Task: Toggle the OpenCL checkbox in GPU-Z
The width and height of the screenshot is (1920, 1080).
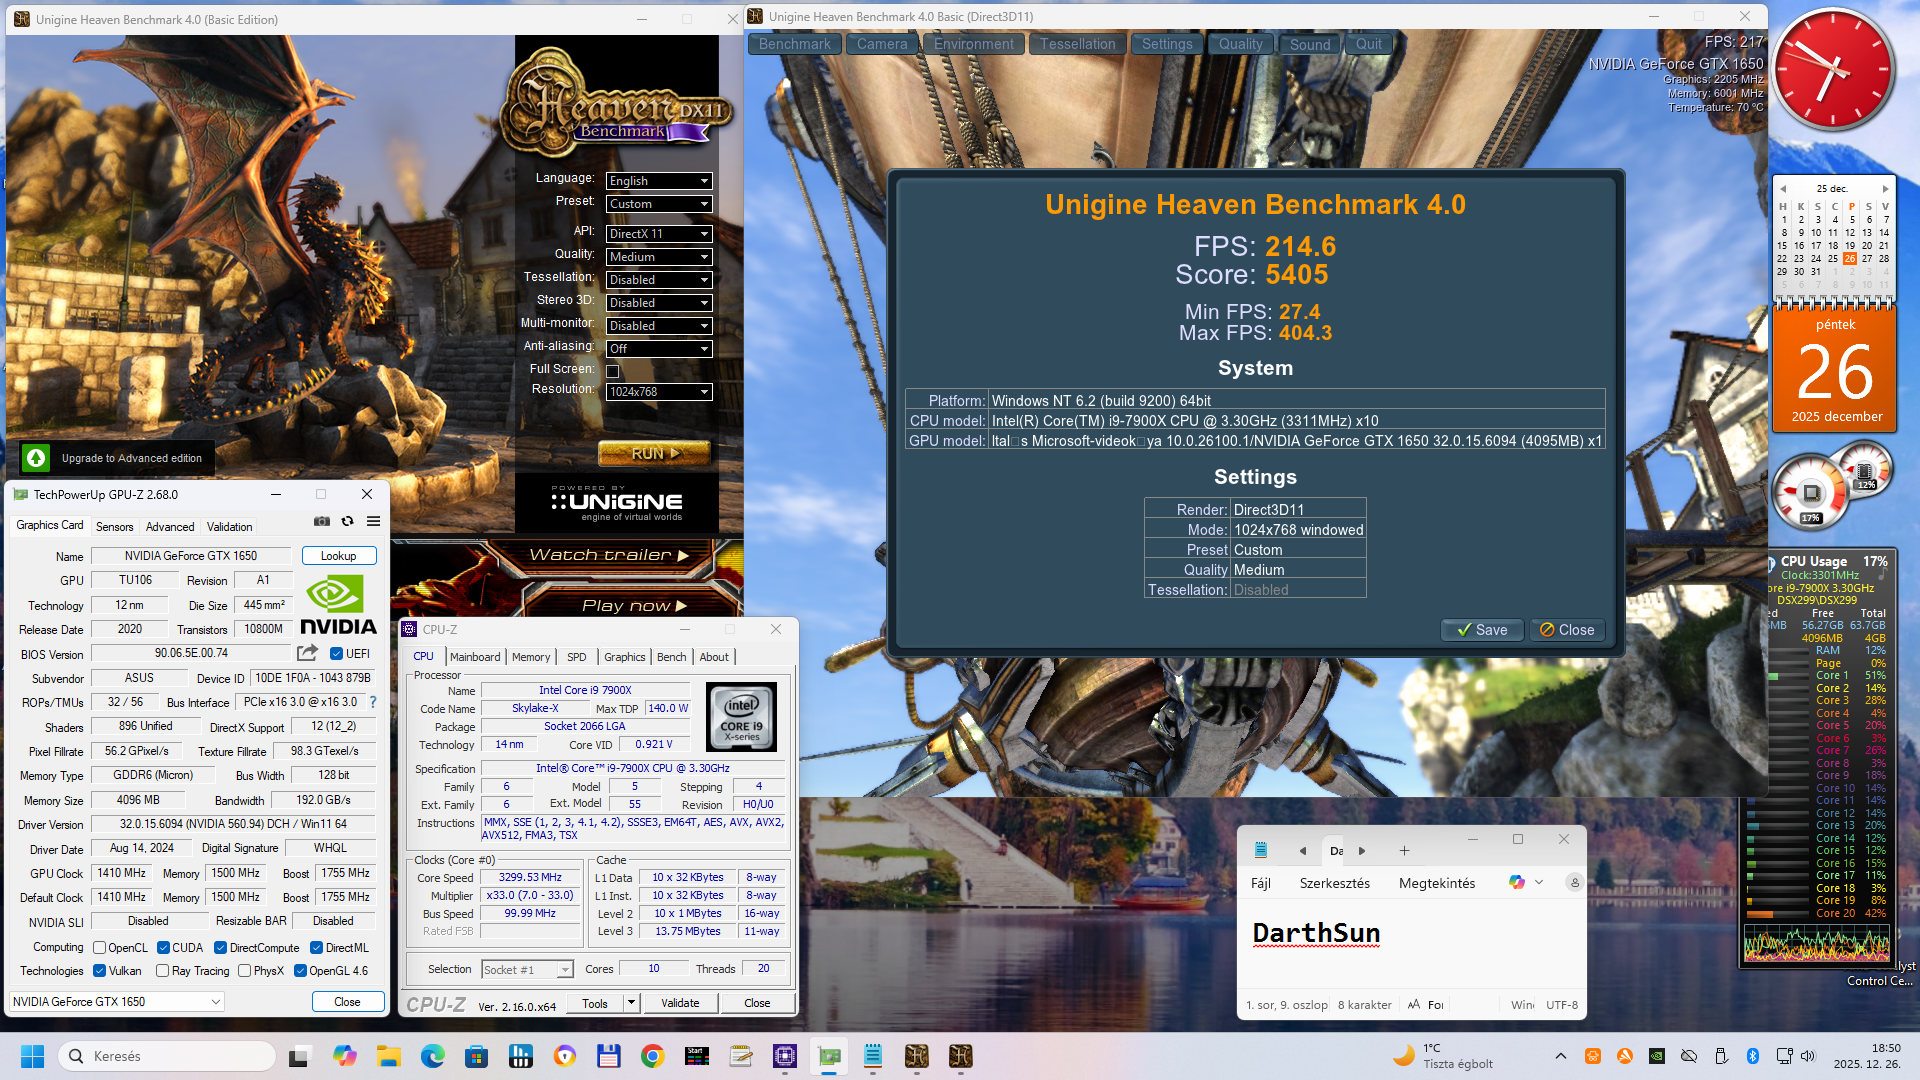Action: click(x=100, y=948)
